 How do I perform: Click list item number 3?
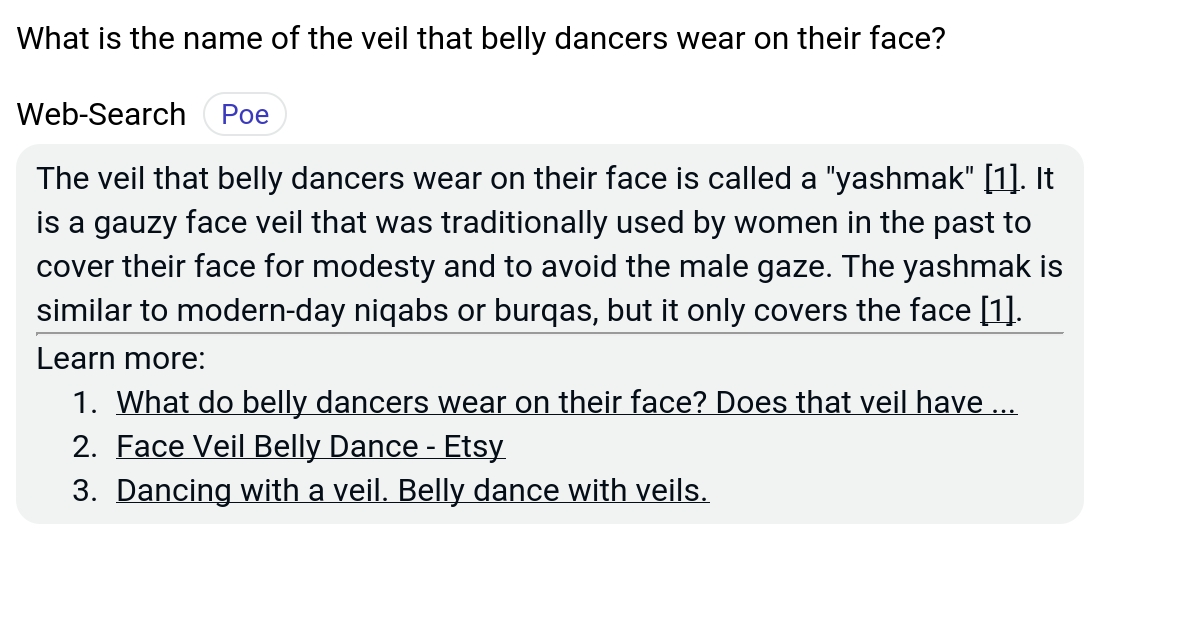click(86, 490)
